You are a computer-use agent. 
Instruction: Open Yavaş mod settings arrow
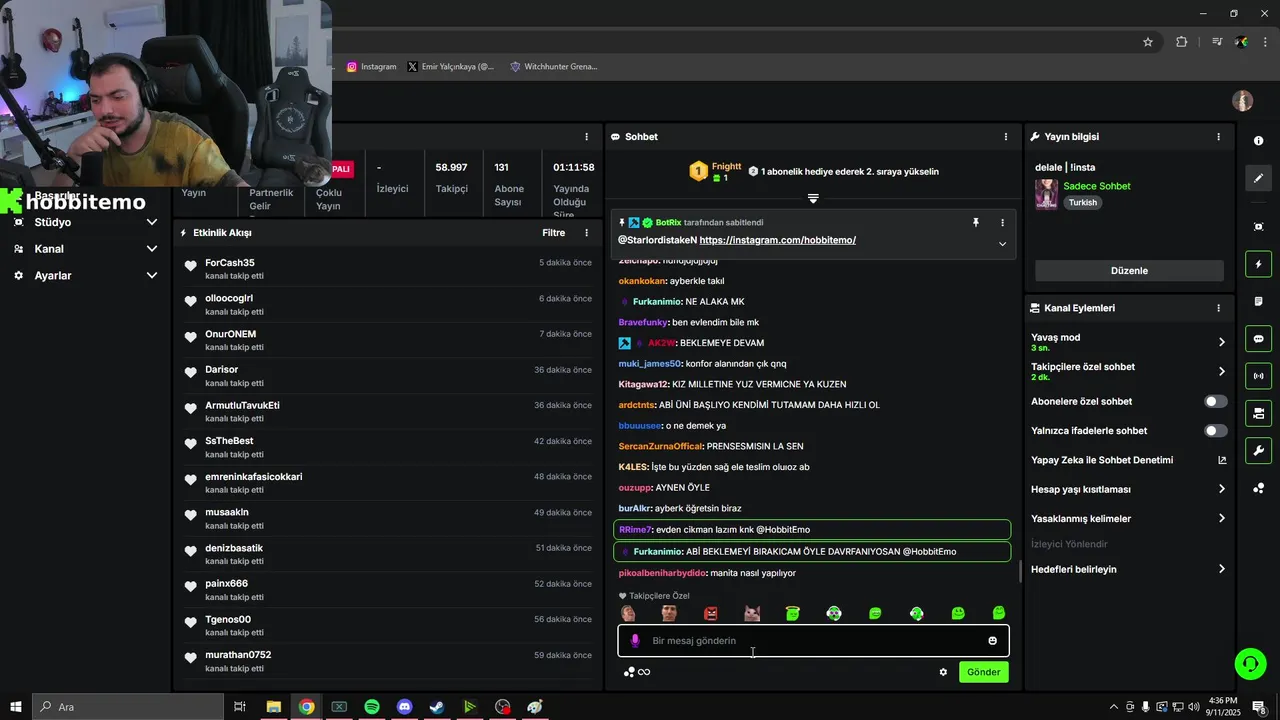point(1221,342)
